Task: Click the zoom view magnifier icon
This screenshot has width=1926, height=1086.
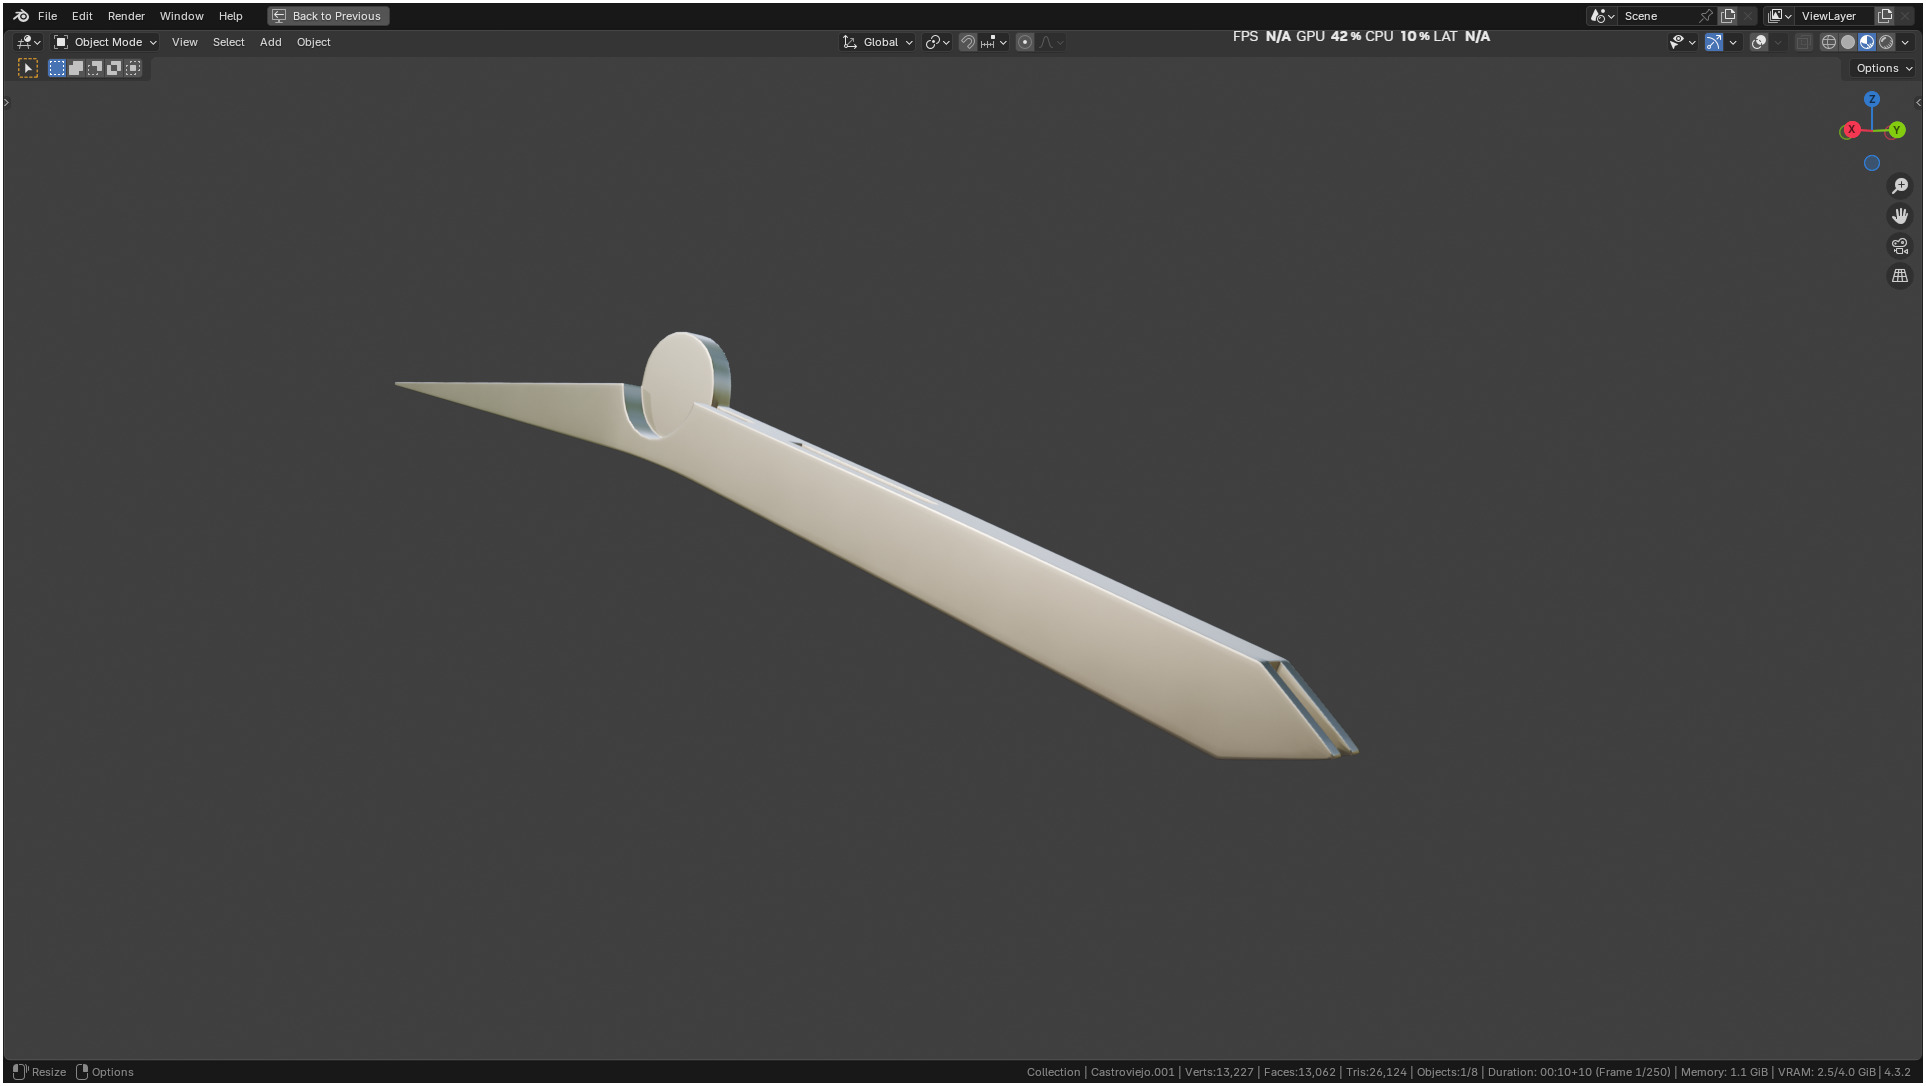Action: 1900,186
